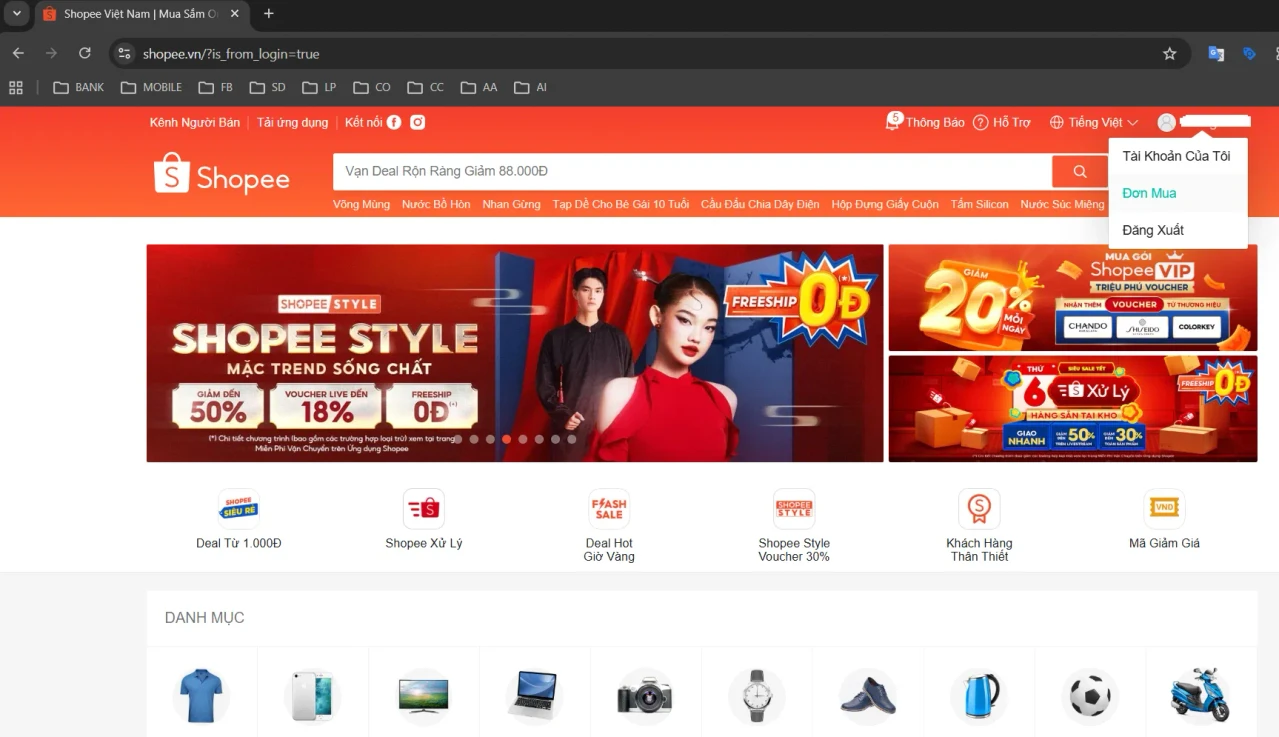Select the motorbike category icon
Viewport: 1279px width, 737px height.
coord(1201,695)
